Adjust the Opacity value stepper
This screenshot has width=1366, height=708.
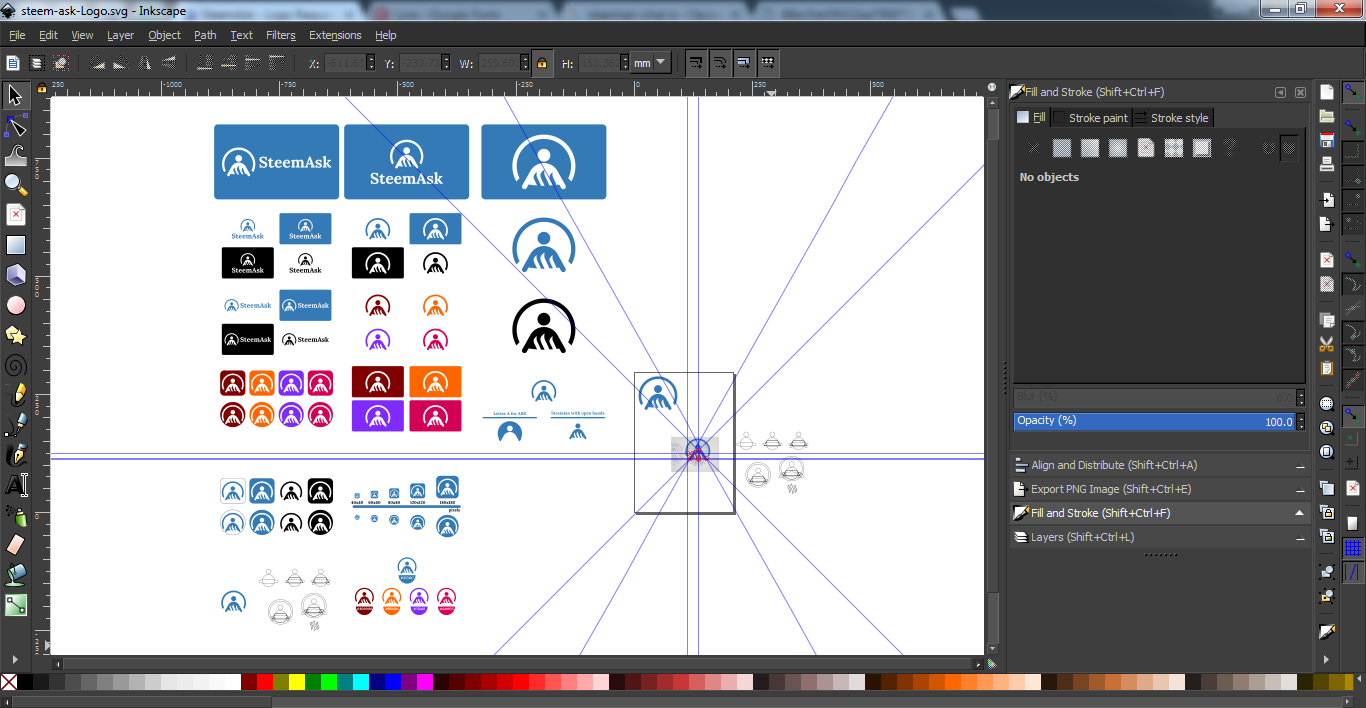(1301, 422)
